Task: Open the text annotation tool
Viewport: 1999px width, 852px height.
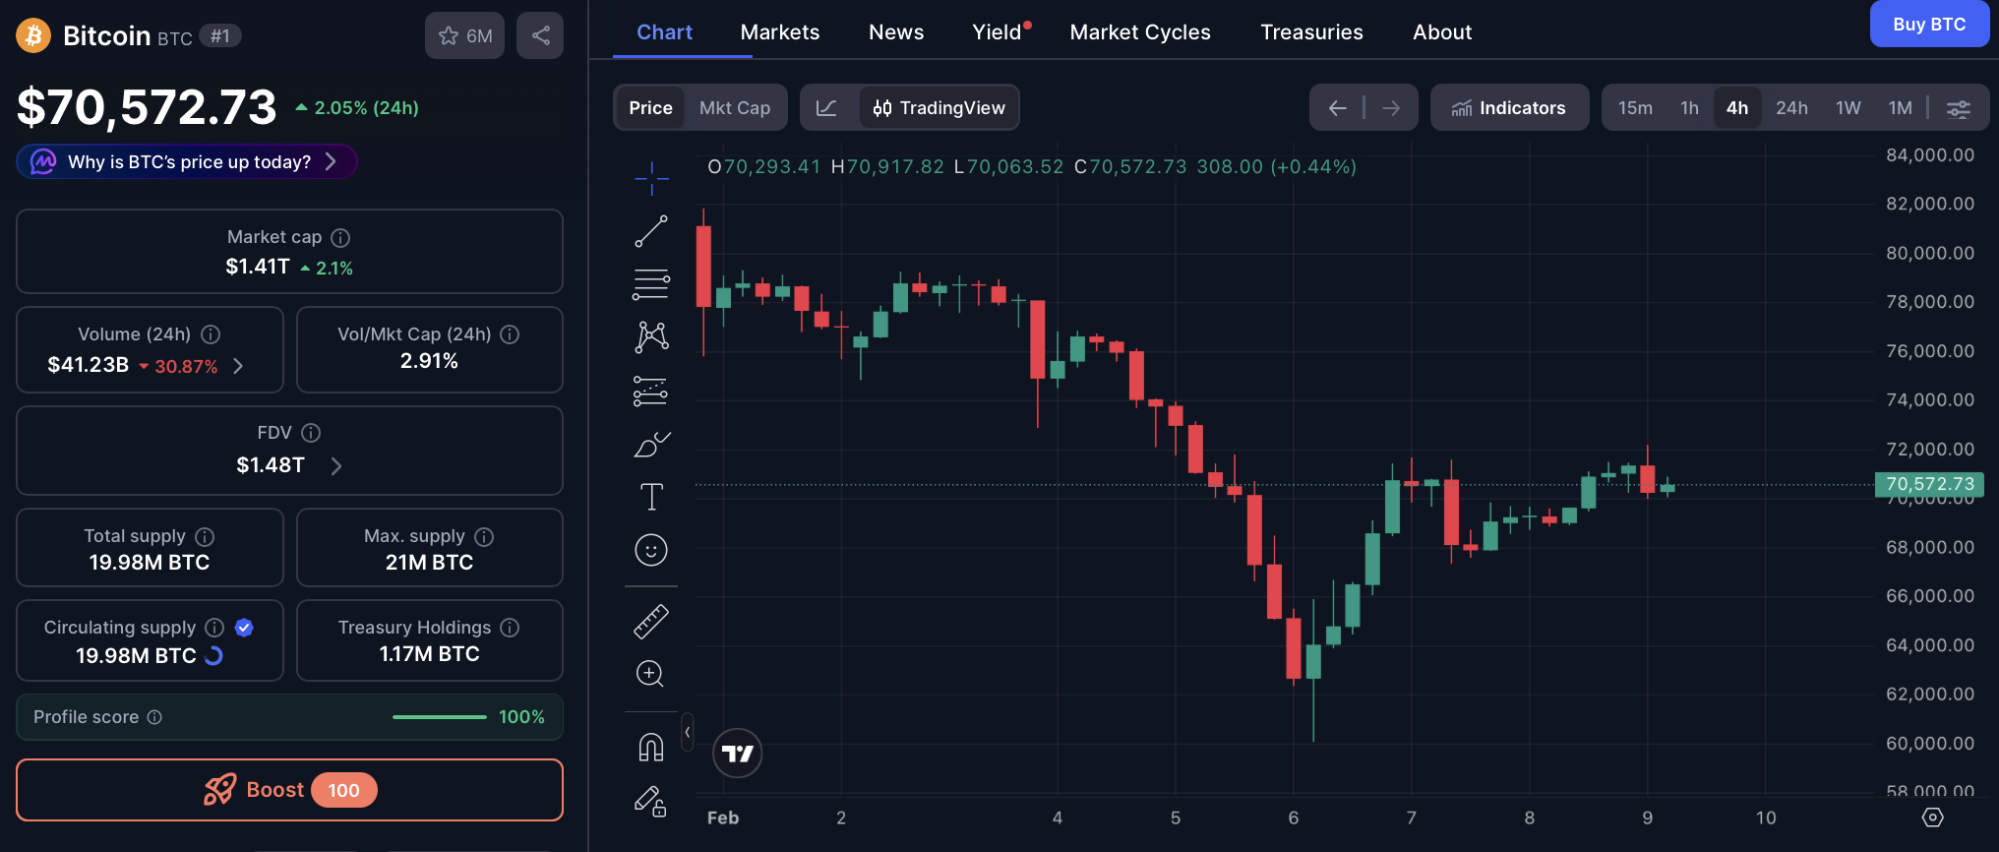Action: [x=651, y=497]
